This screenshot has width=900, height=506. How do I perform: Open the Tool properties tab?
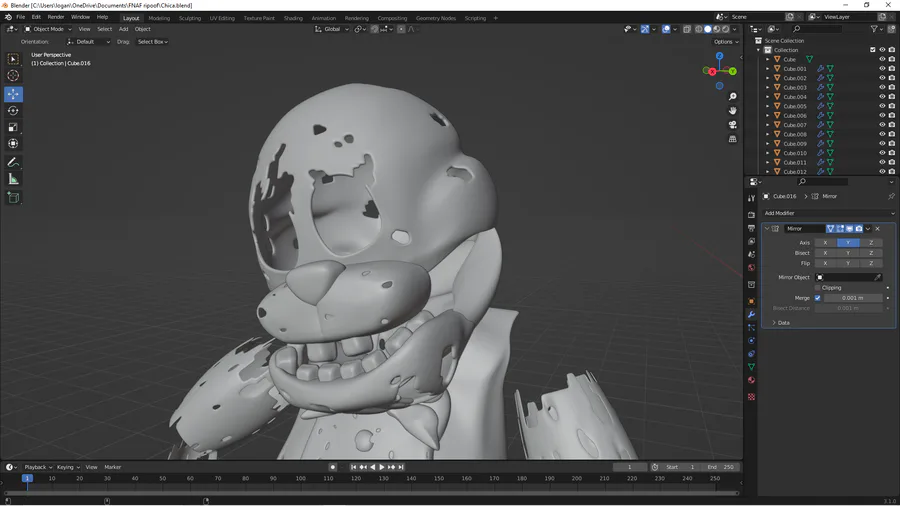[751, 198]
